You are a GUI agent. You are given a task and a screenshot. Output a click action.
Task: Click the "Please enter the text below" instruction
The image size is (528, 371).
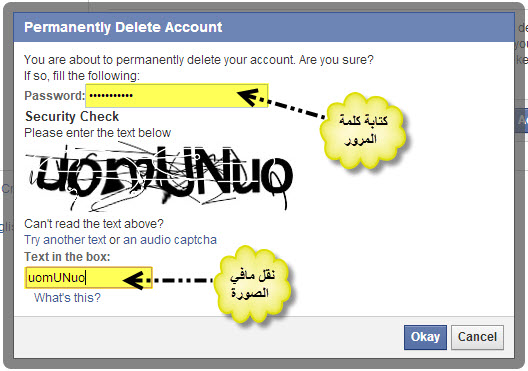(98, 133)
